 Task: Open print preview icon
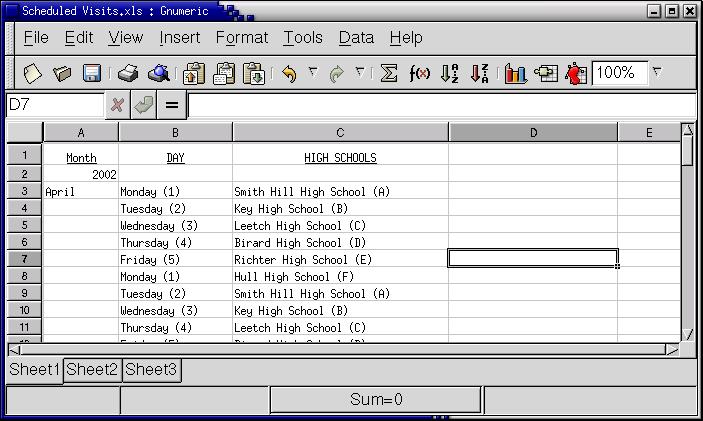[158, 73]
